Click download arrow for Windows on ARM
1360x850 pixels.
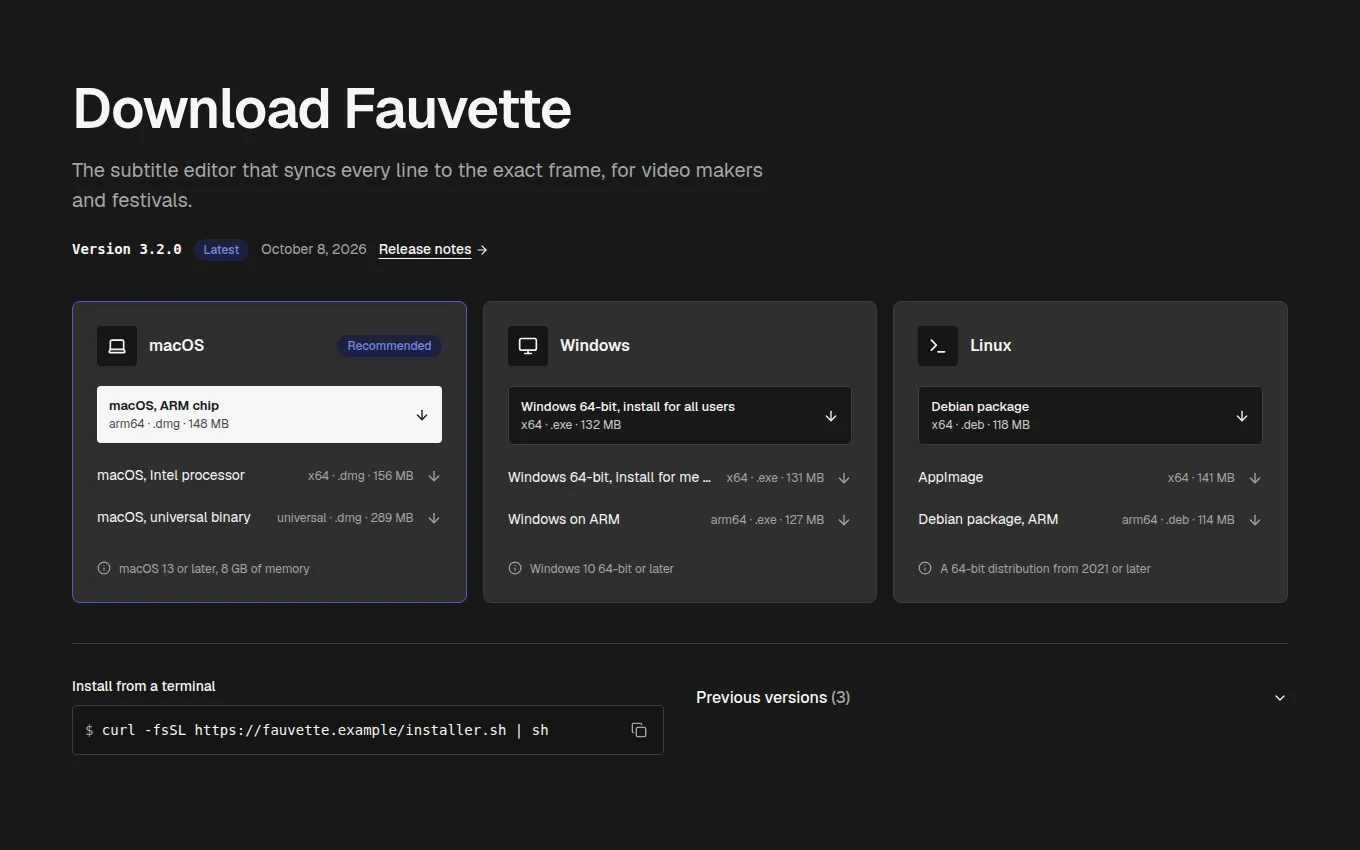tap(844, 520)
